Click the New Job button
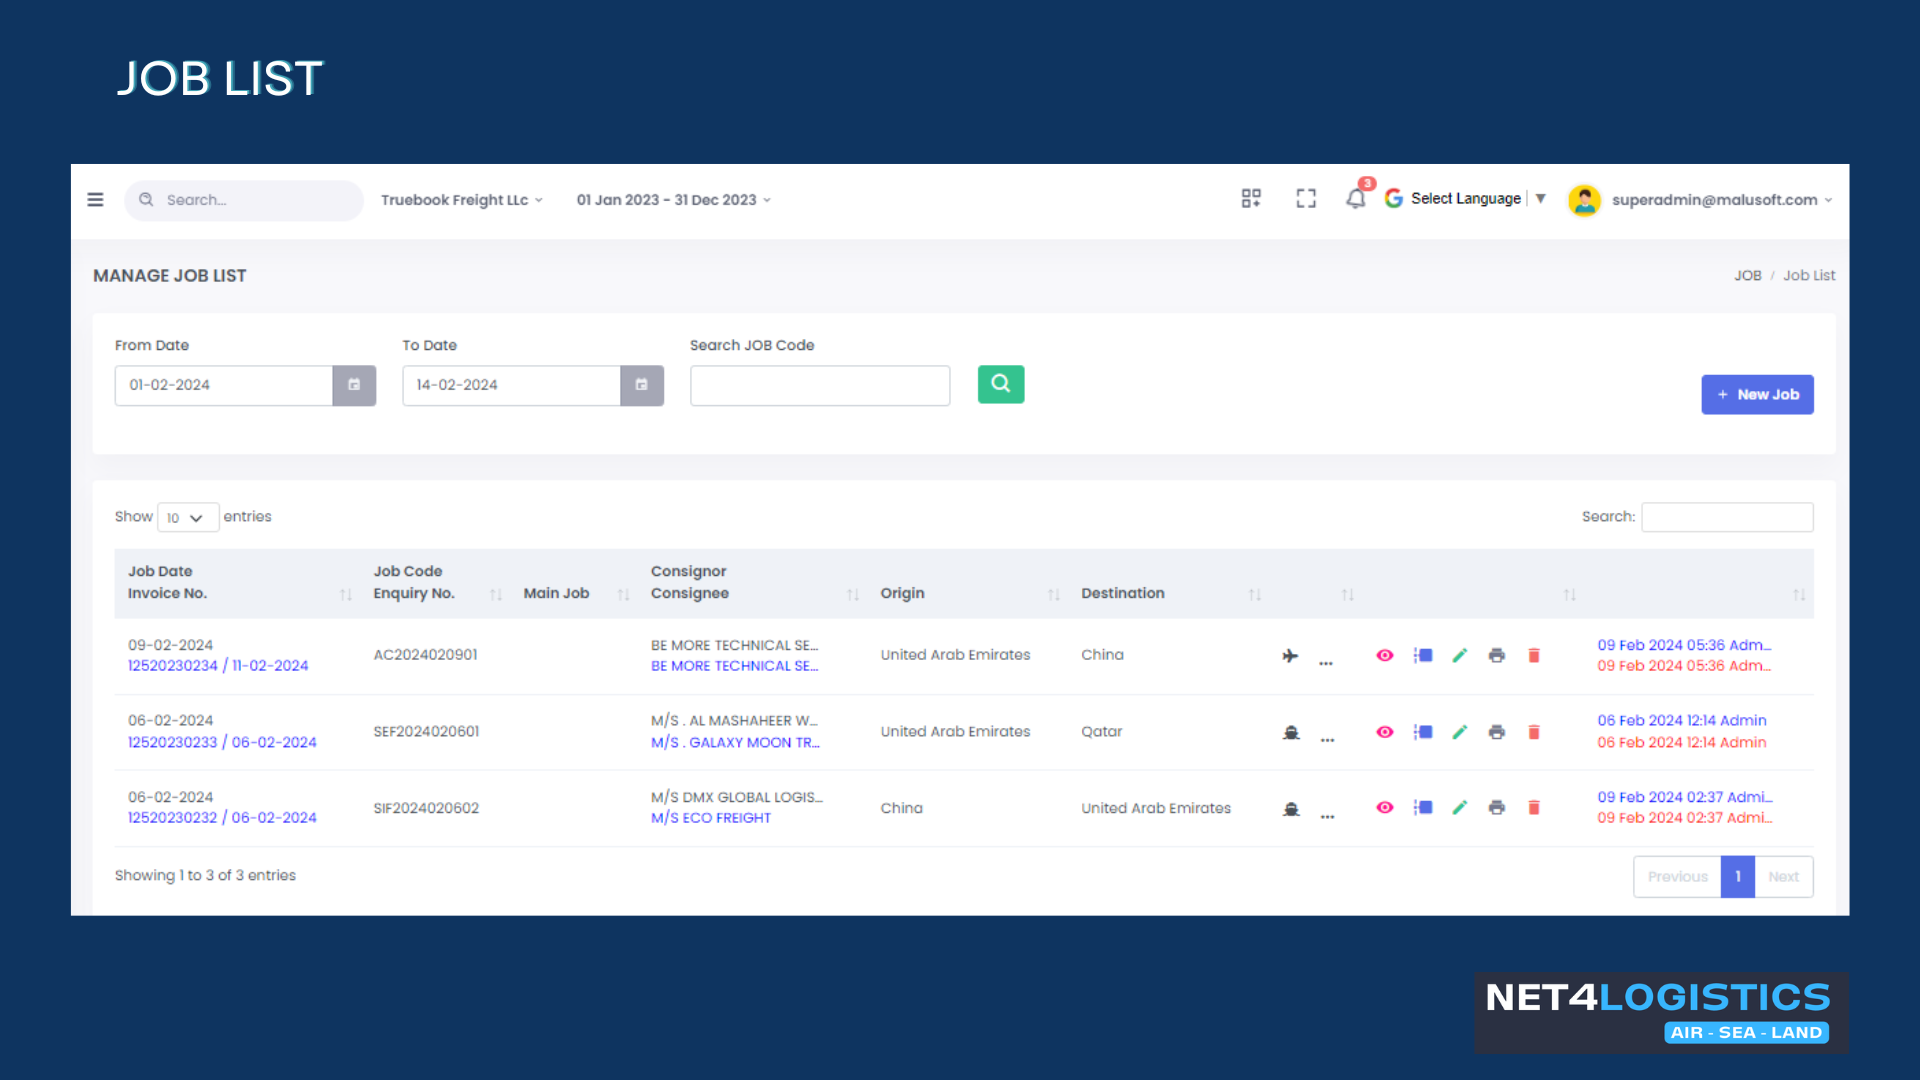This screenshot has width=1920, height=1080. (1757, 395)
